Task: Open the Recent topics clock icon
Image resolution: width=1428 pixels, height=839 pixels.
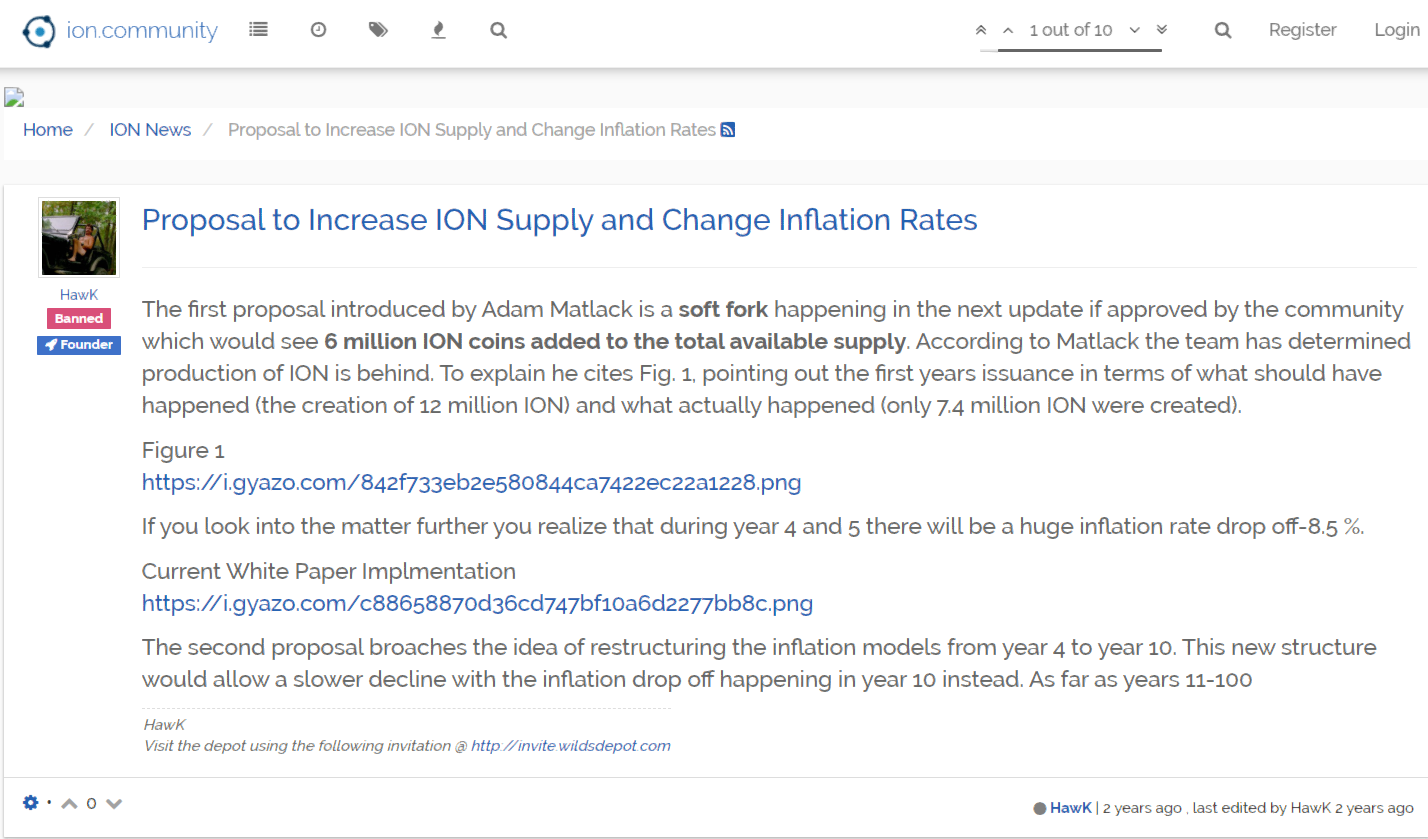Action: click(318, 30)
